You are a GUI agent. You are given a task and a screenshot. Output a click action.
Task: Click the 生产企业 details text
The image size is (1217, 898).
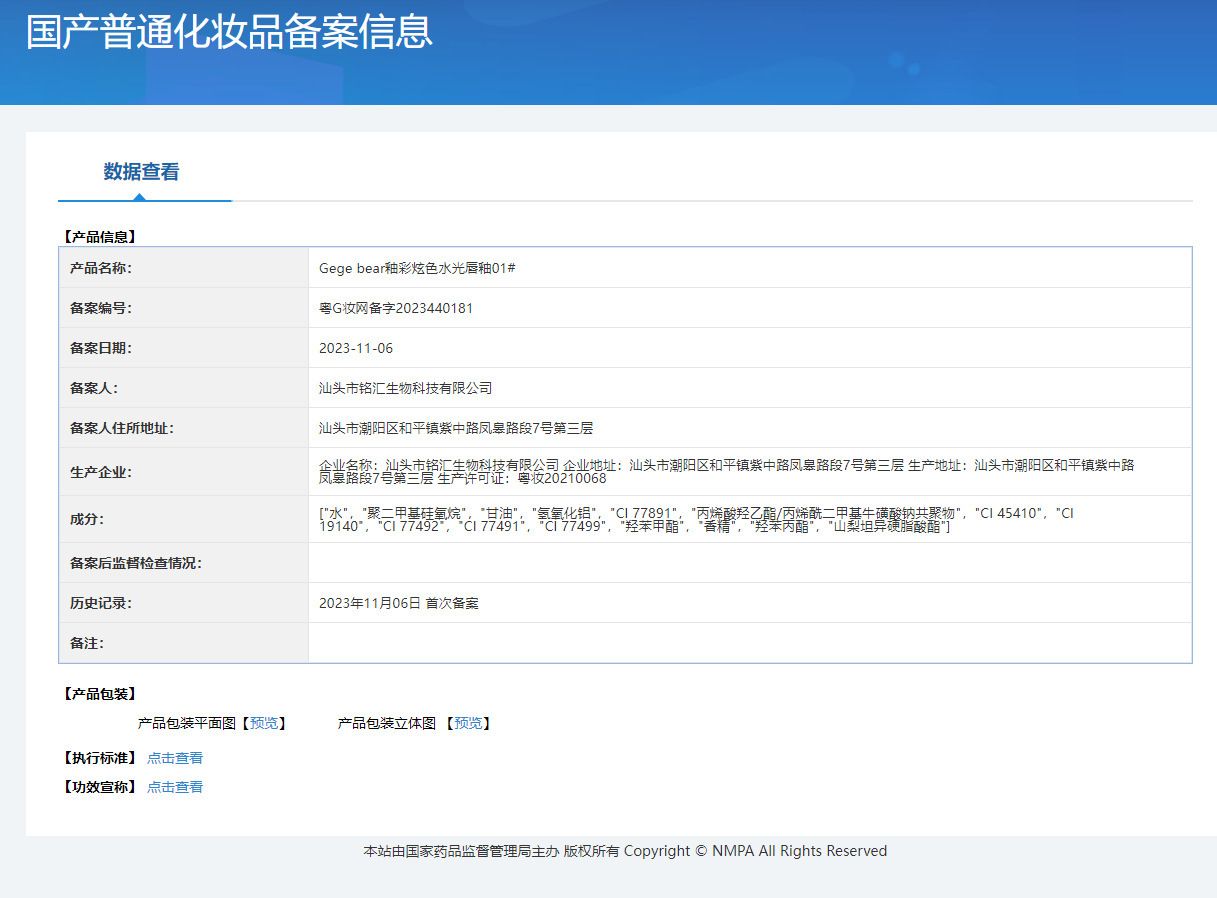pos(726,471)
